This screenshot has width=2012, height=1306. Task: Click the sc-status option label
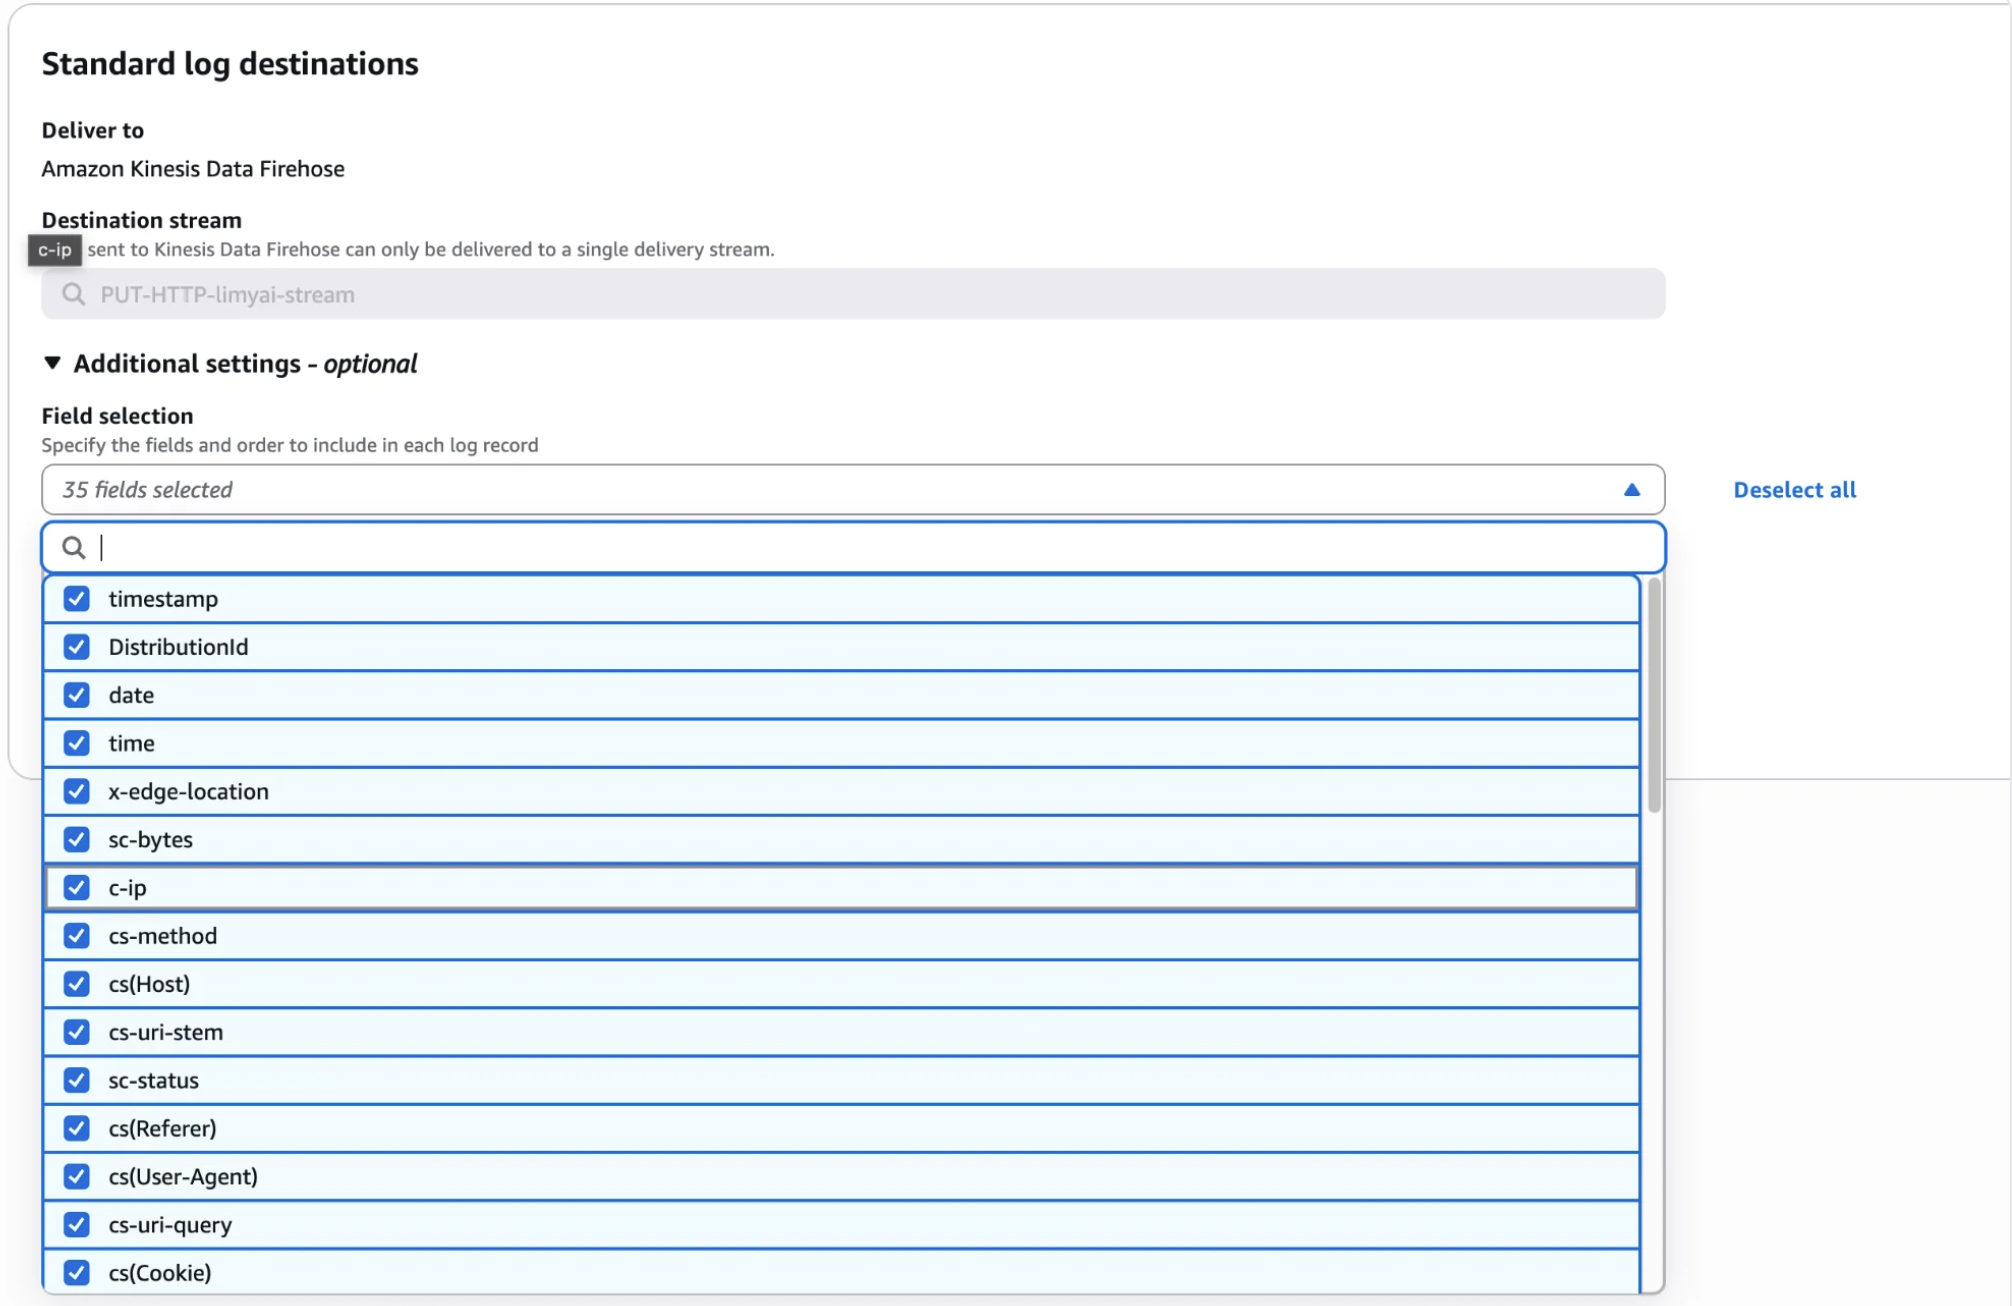(153, 1081)
